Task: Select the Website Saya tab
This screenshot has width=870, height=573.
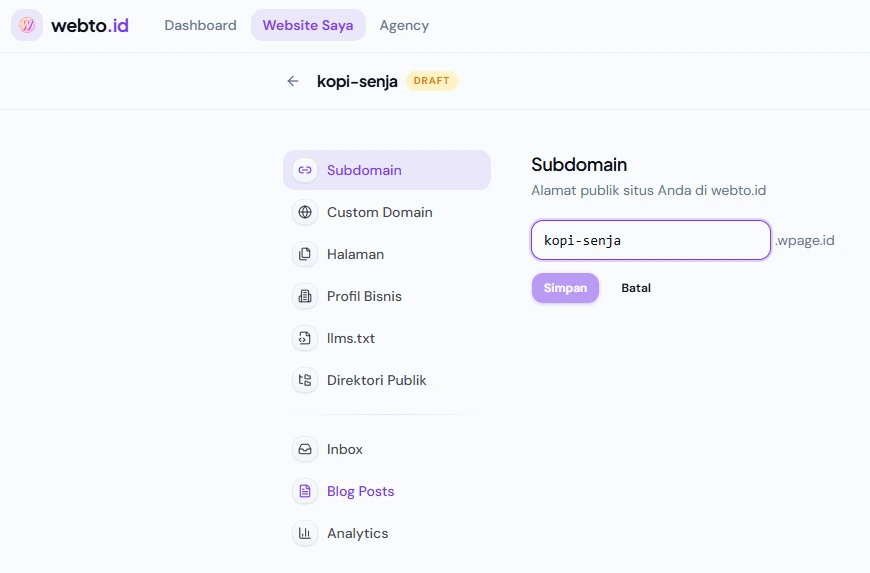Action: pyautogui.click(x=308, y=25)
